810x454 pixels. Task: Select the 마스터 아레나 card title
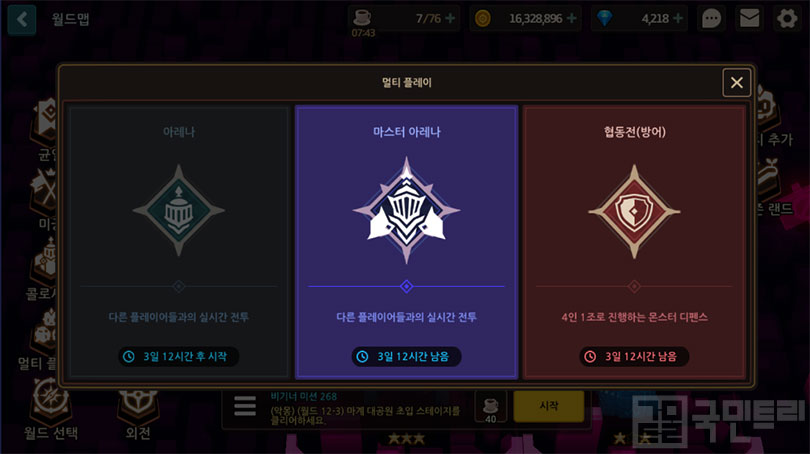click(x=407, y=132)
